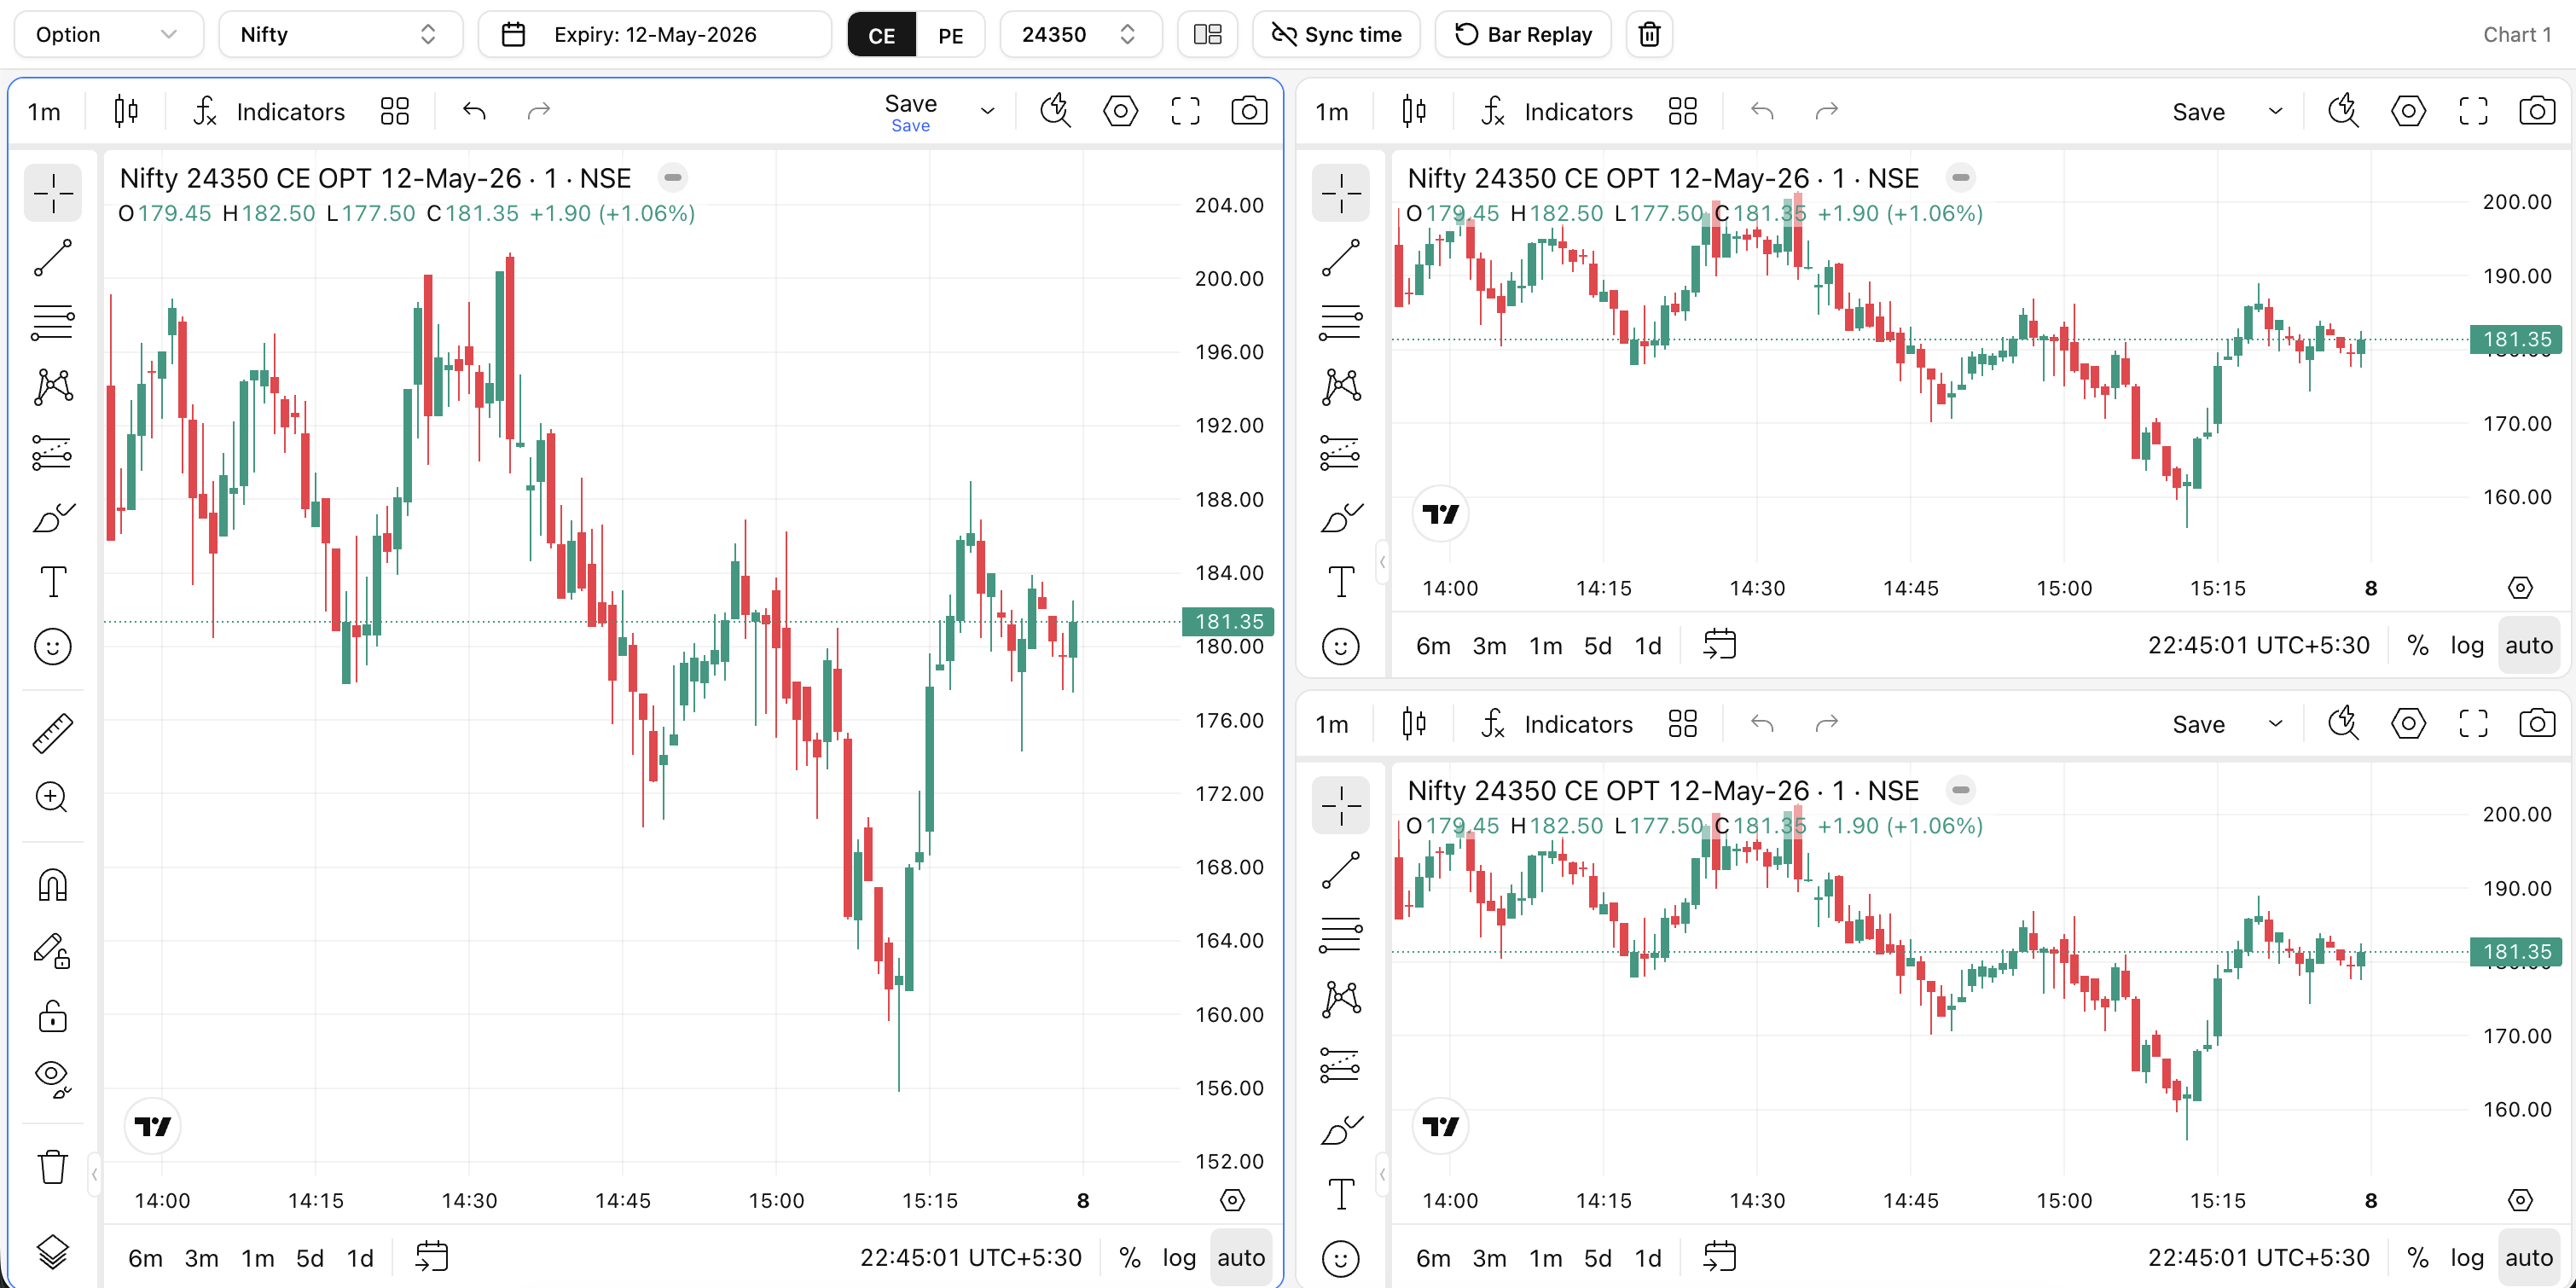Open indicator templates grid in left chart
The image size is (2576, 1288).
tap(395, 111)
